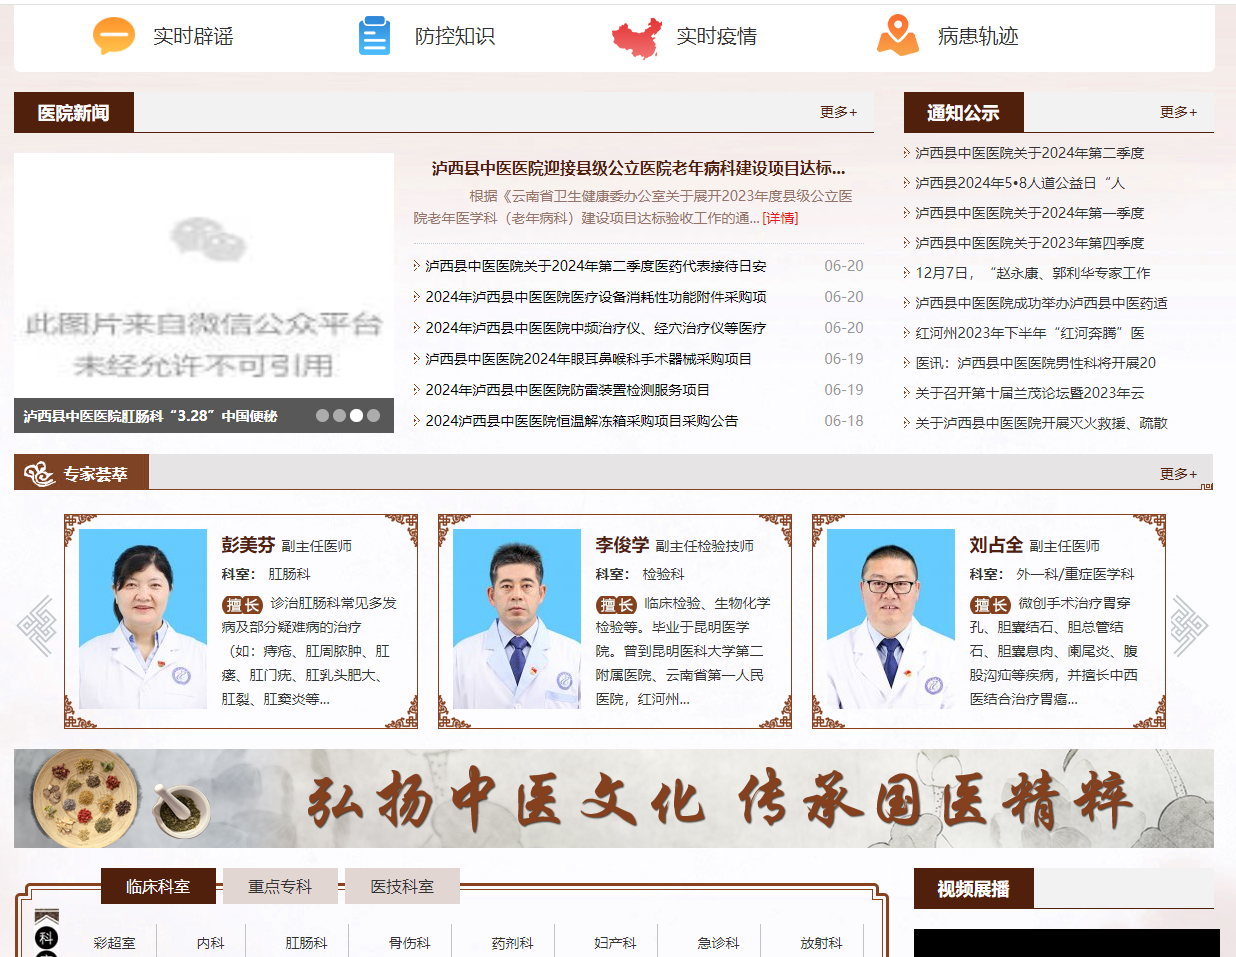Open slide caption 肛肠科 3.28 中国便秘

click(150, 416)
